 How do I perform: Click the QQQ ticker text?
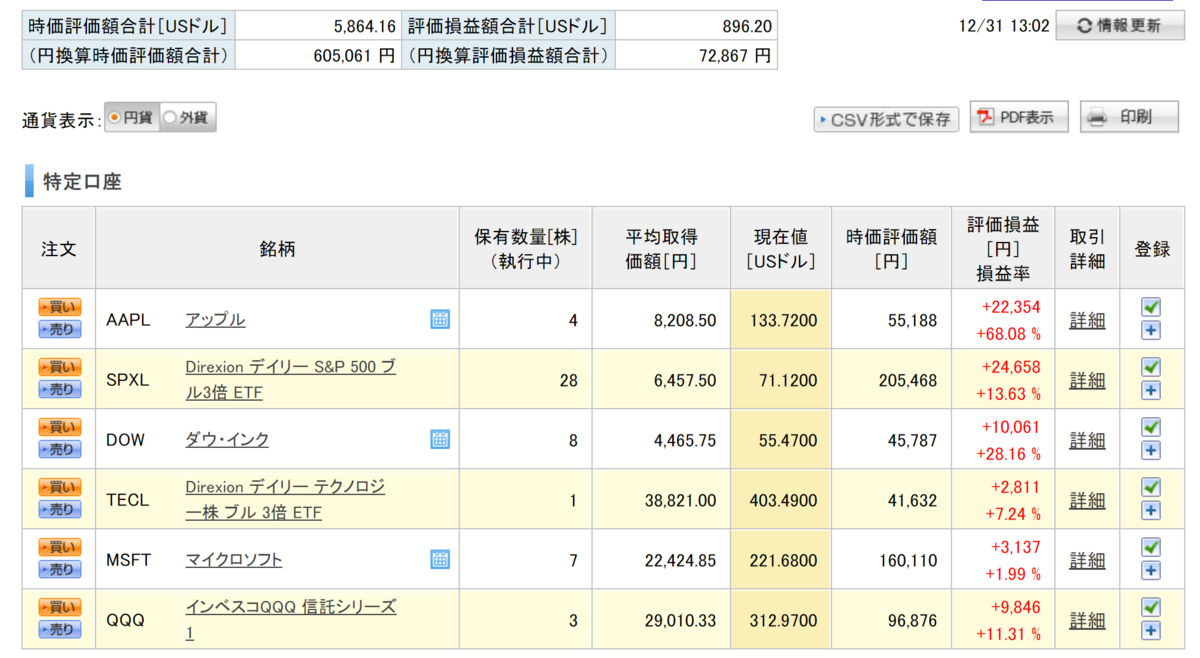pyautogui.click(x=125, y=620)
